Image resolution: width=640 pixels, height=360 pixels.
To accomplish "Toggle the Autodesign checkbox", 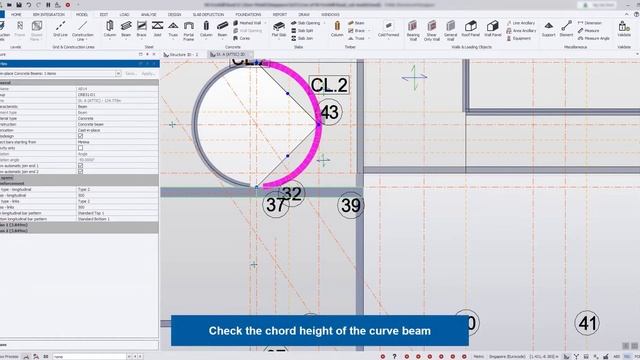I will point(80,136).
